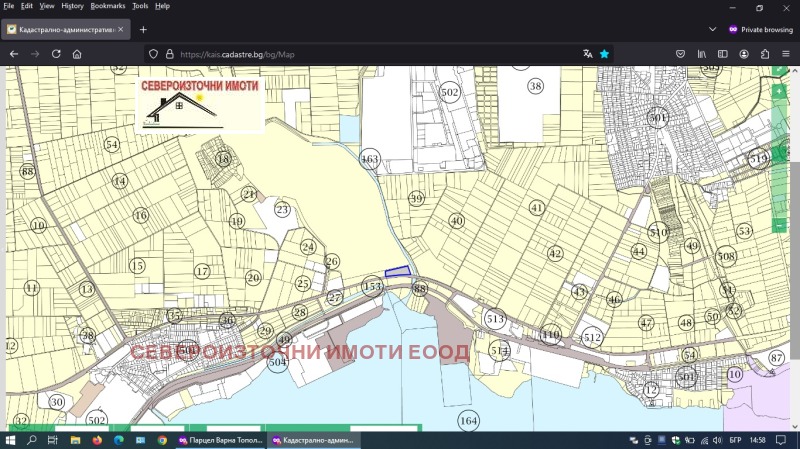
Task: Toggle fullscreen map arrows button
Action: (779, 70)
